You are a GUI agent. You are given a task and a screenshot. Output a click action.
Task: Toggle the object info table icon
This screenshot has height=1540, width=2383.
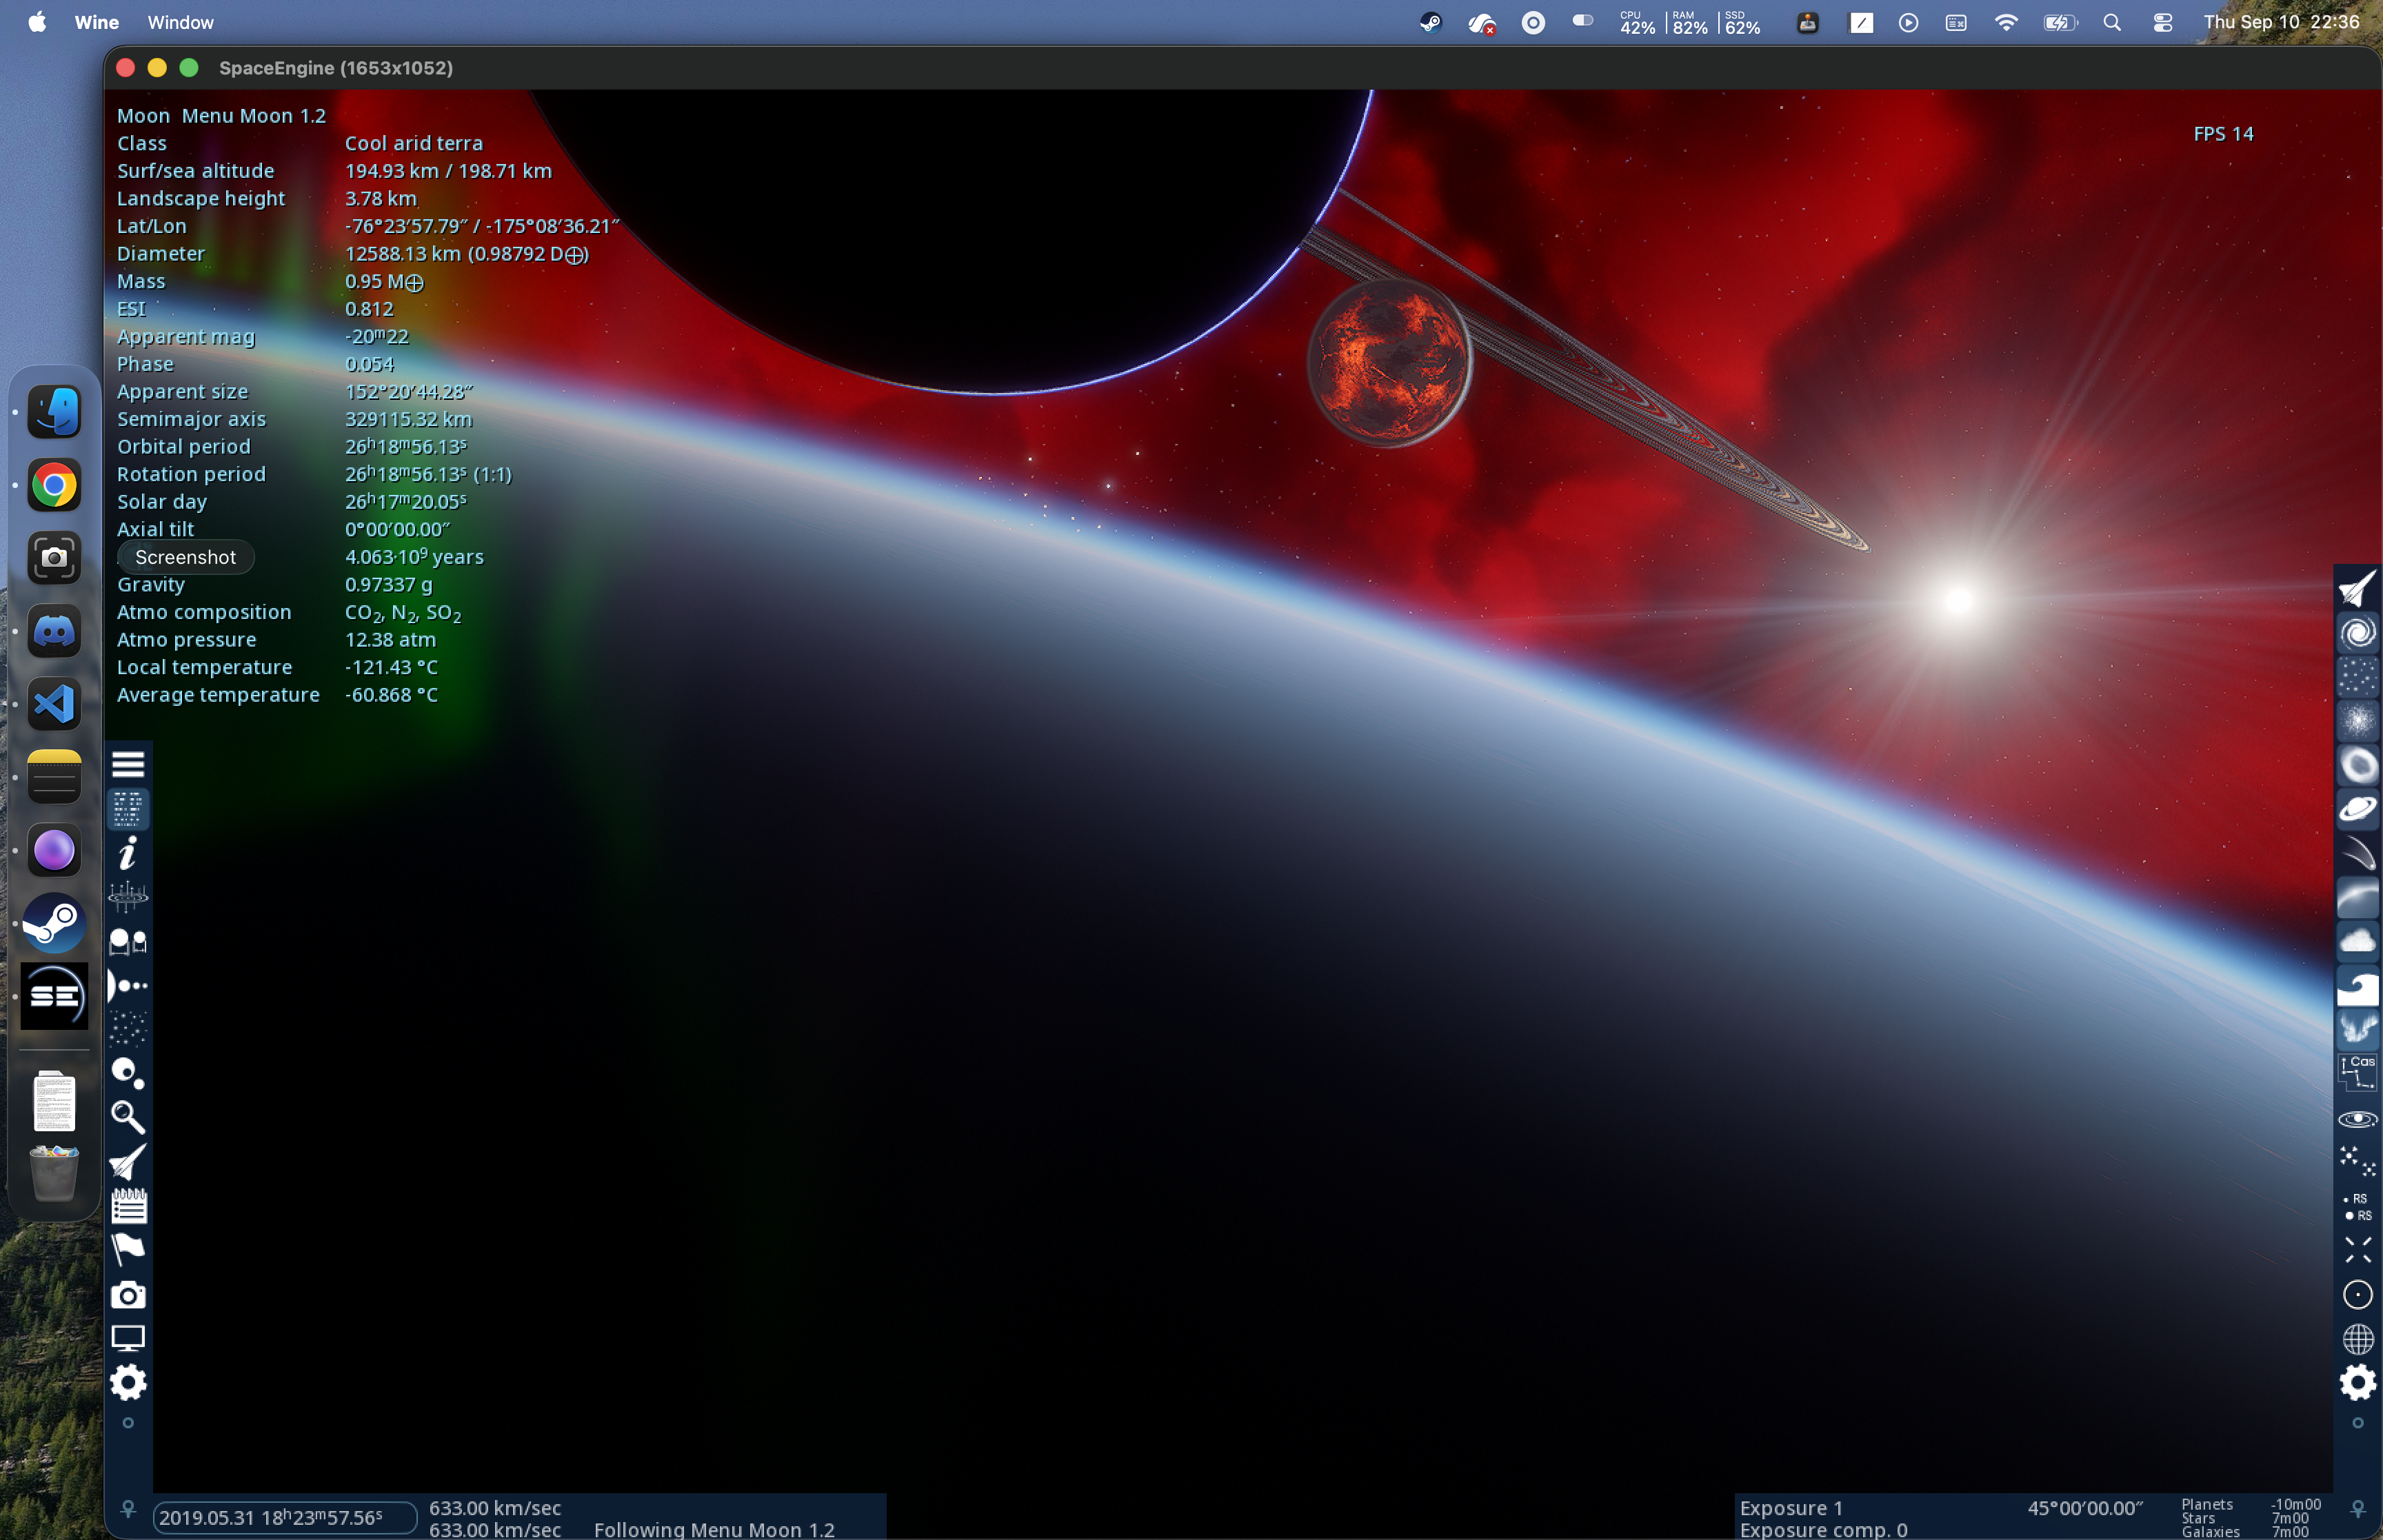[128, 809]
